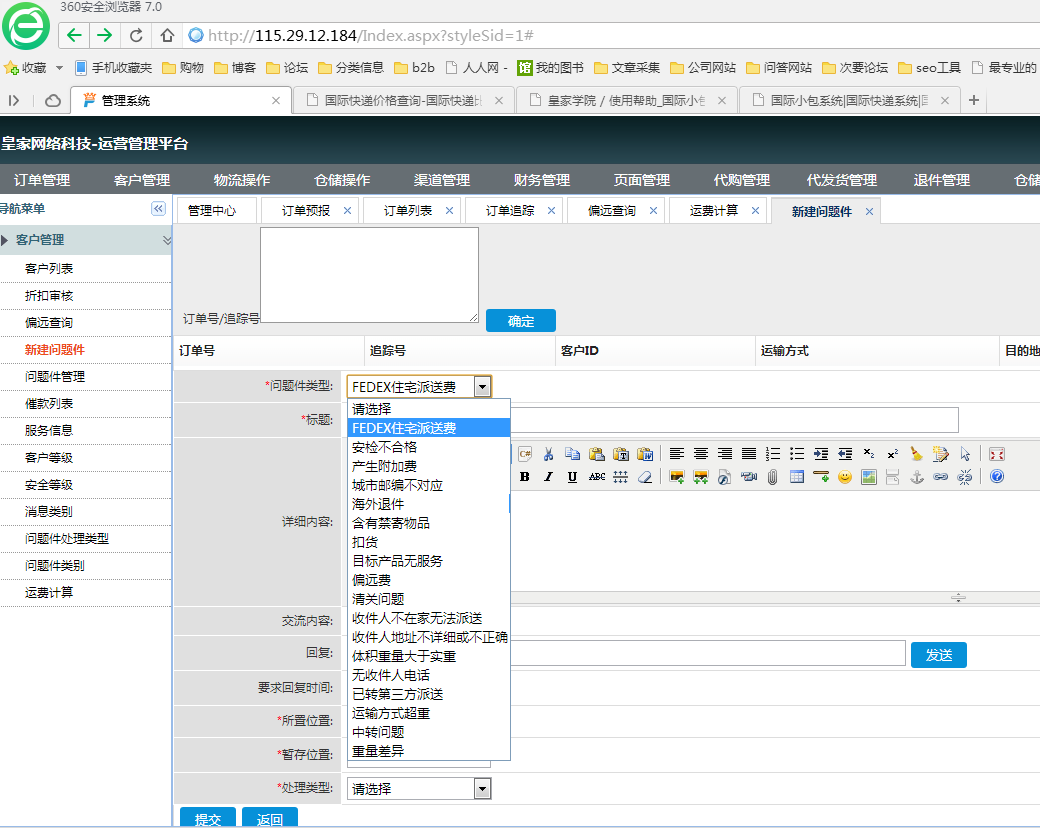Open editor help question mark icon
The image size is (1040, 828).
[x=997, y=476]
